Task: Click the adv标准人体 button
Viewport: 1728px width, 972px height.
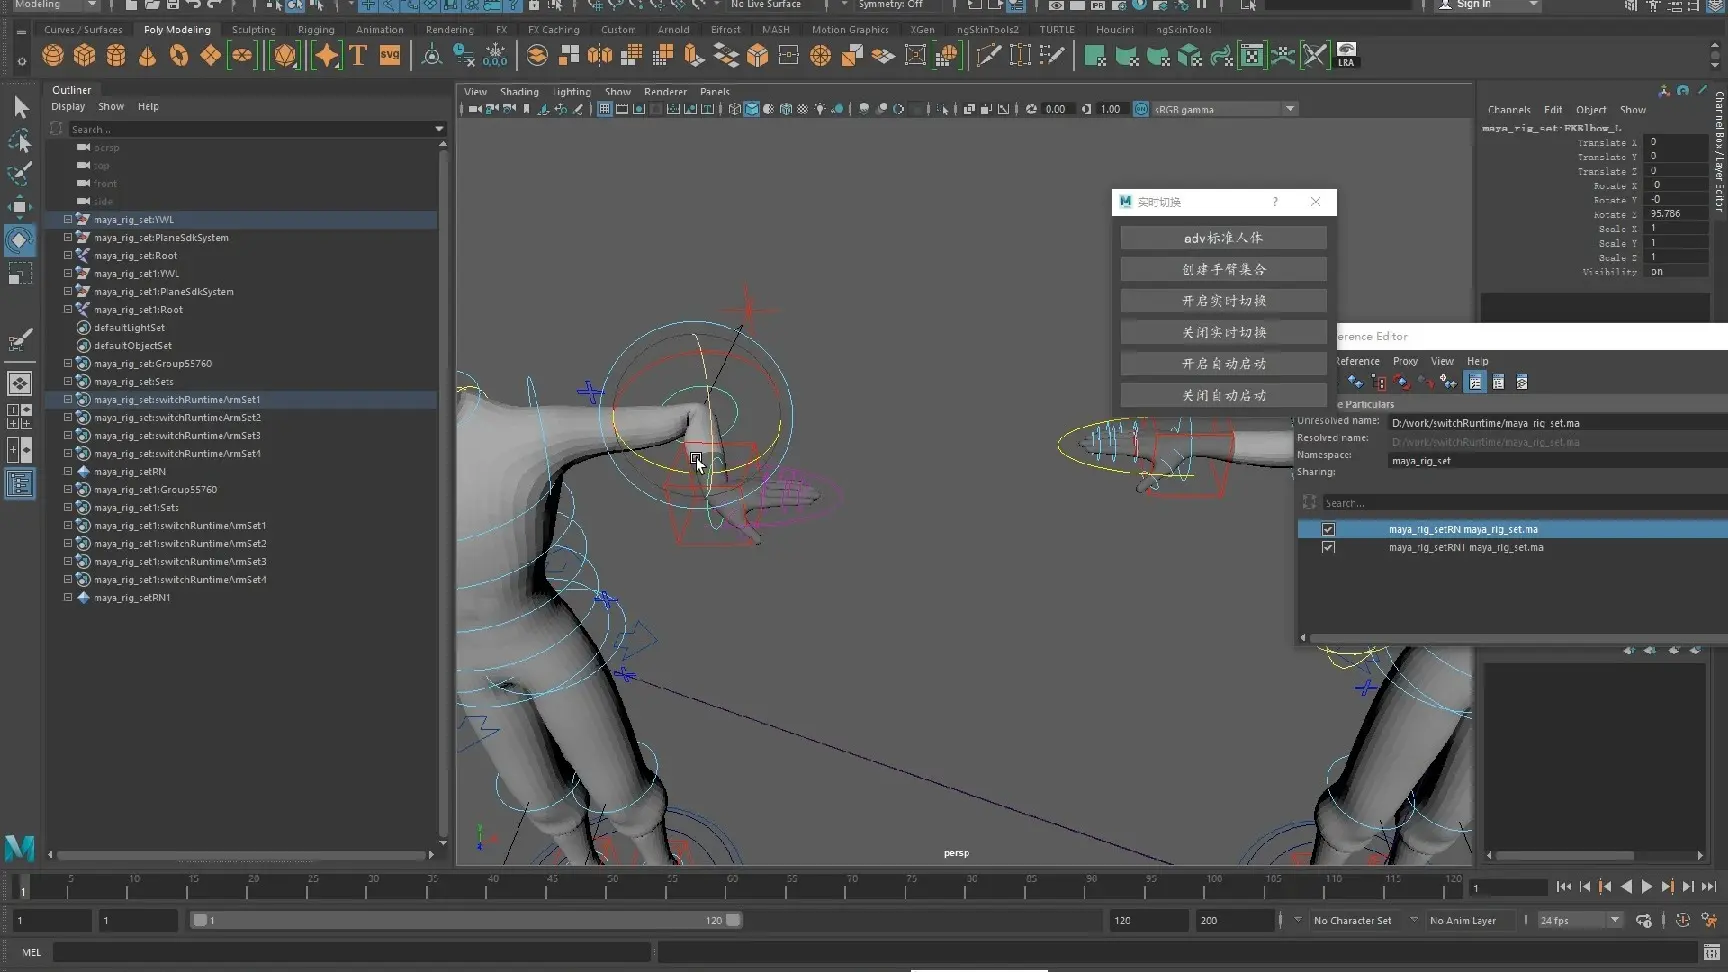Action: click(1222, 237)
